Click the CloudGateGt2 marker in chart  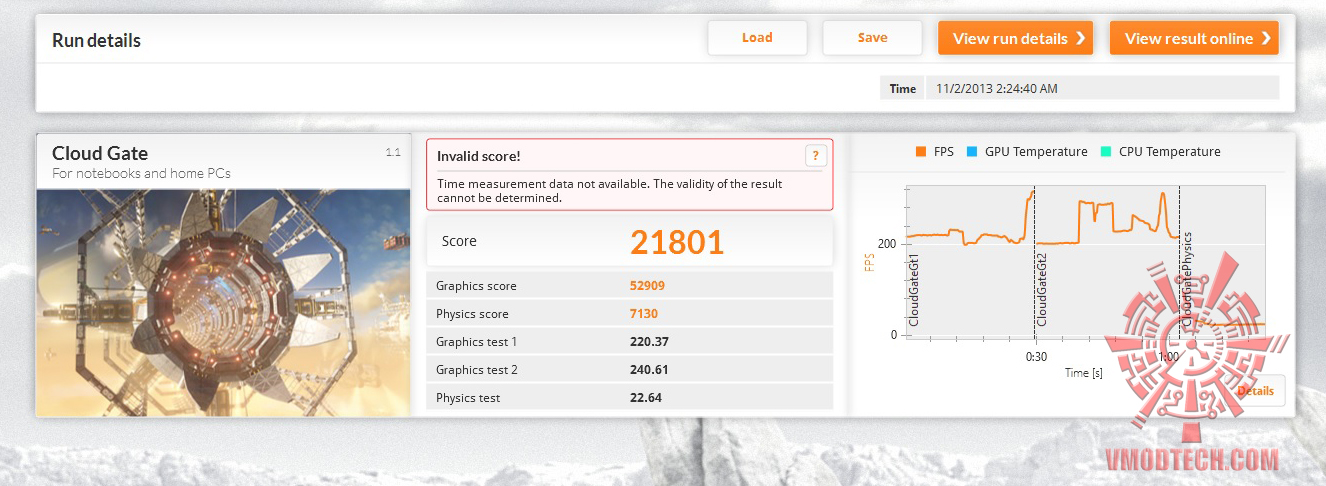click(x=1041, y=289)
